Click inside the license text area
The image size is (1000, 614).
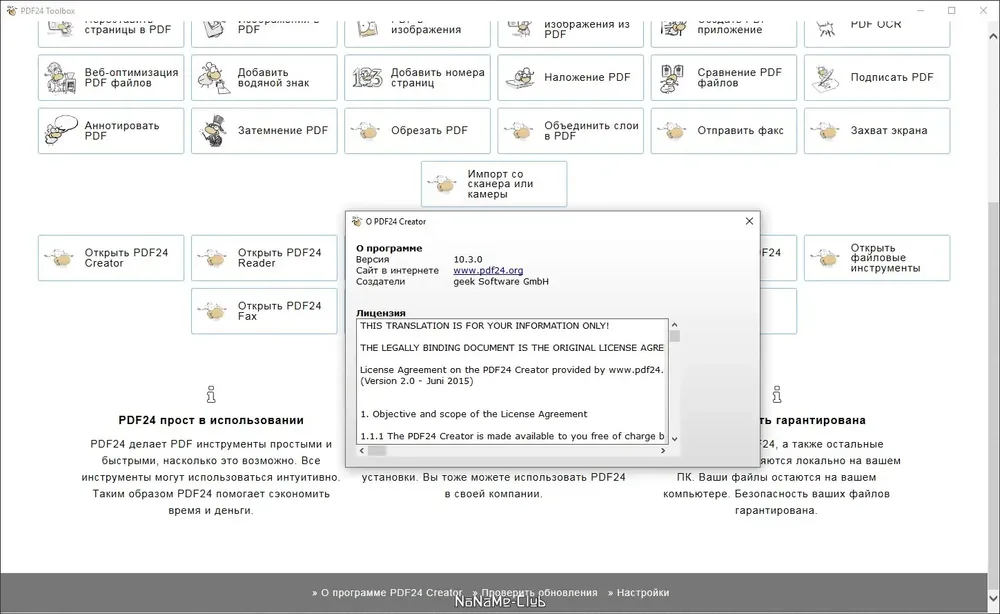point(512,381)
